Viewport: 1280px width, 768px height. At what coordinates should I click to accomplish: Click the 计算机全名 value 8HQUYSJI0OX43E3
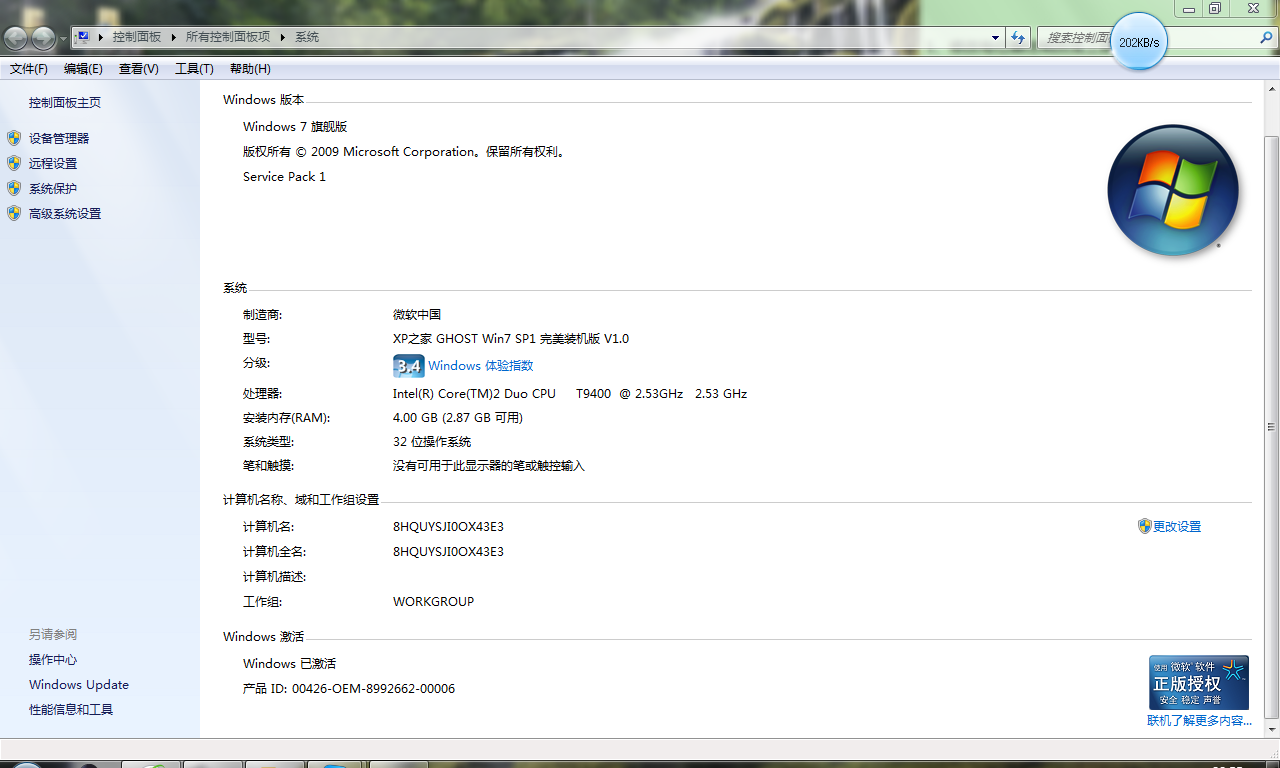[448, 552]
